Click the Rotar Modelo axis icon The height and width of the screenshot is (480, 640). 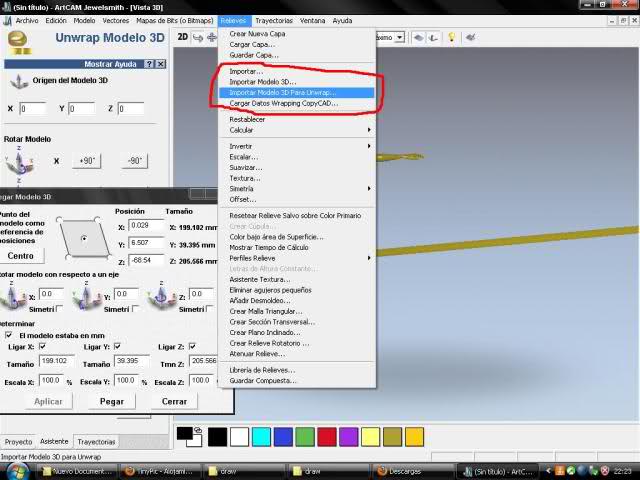click(19, 162)
